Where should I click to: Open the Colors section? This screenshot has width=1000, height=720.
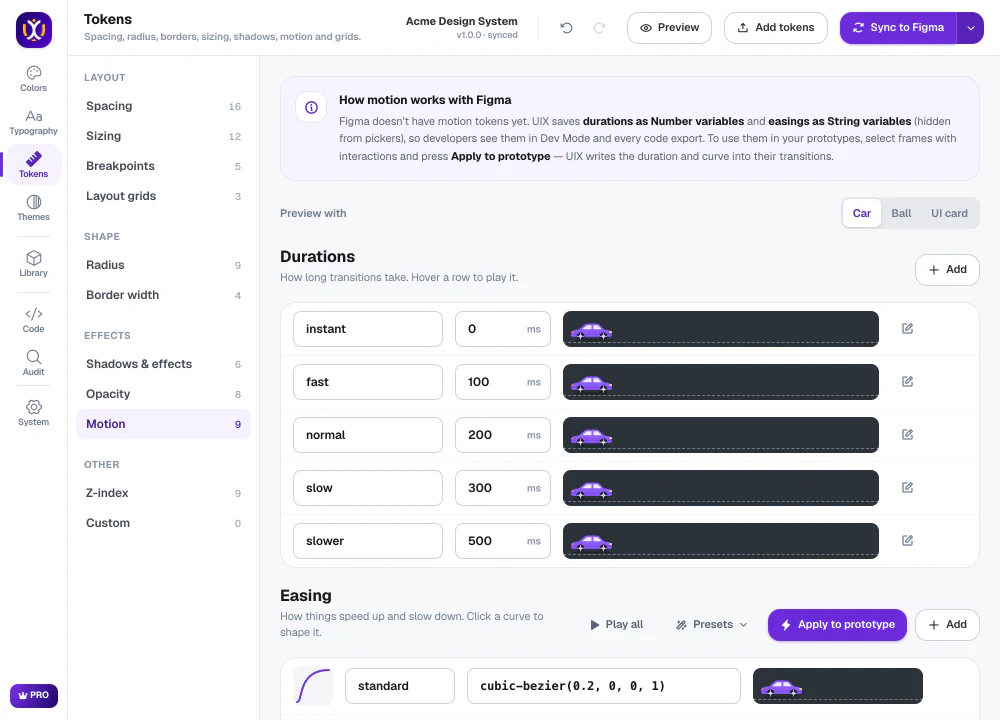point(33,79)
